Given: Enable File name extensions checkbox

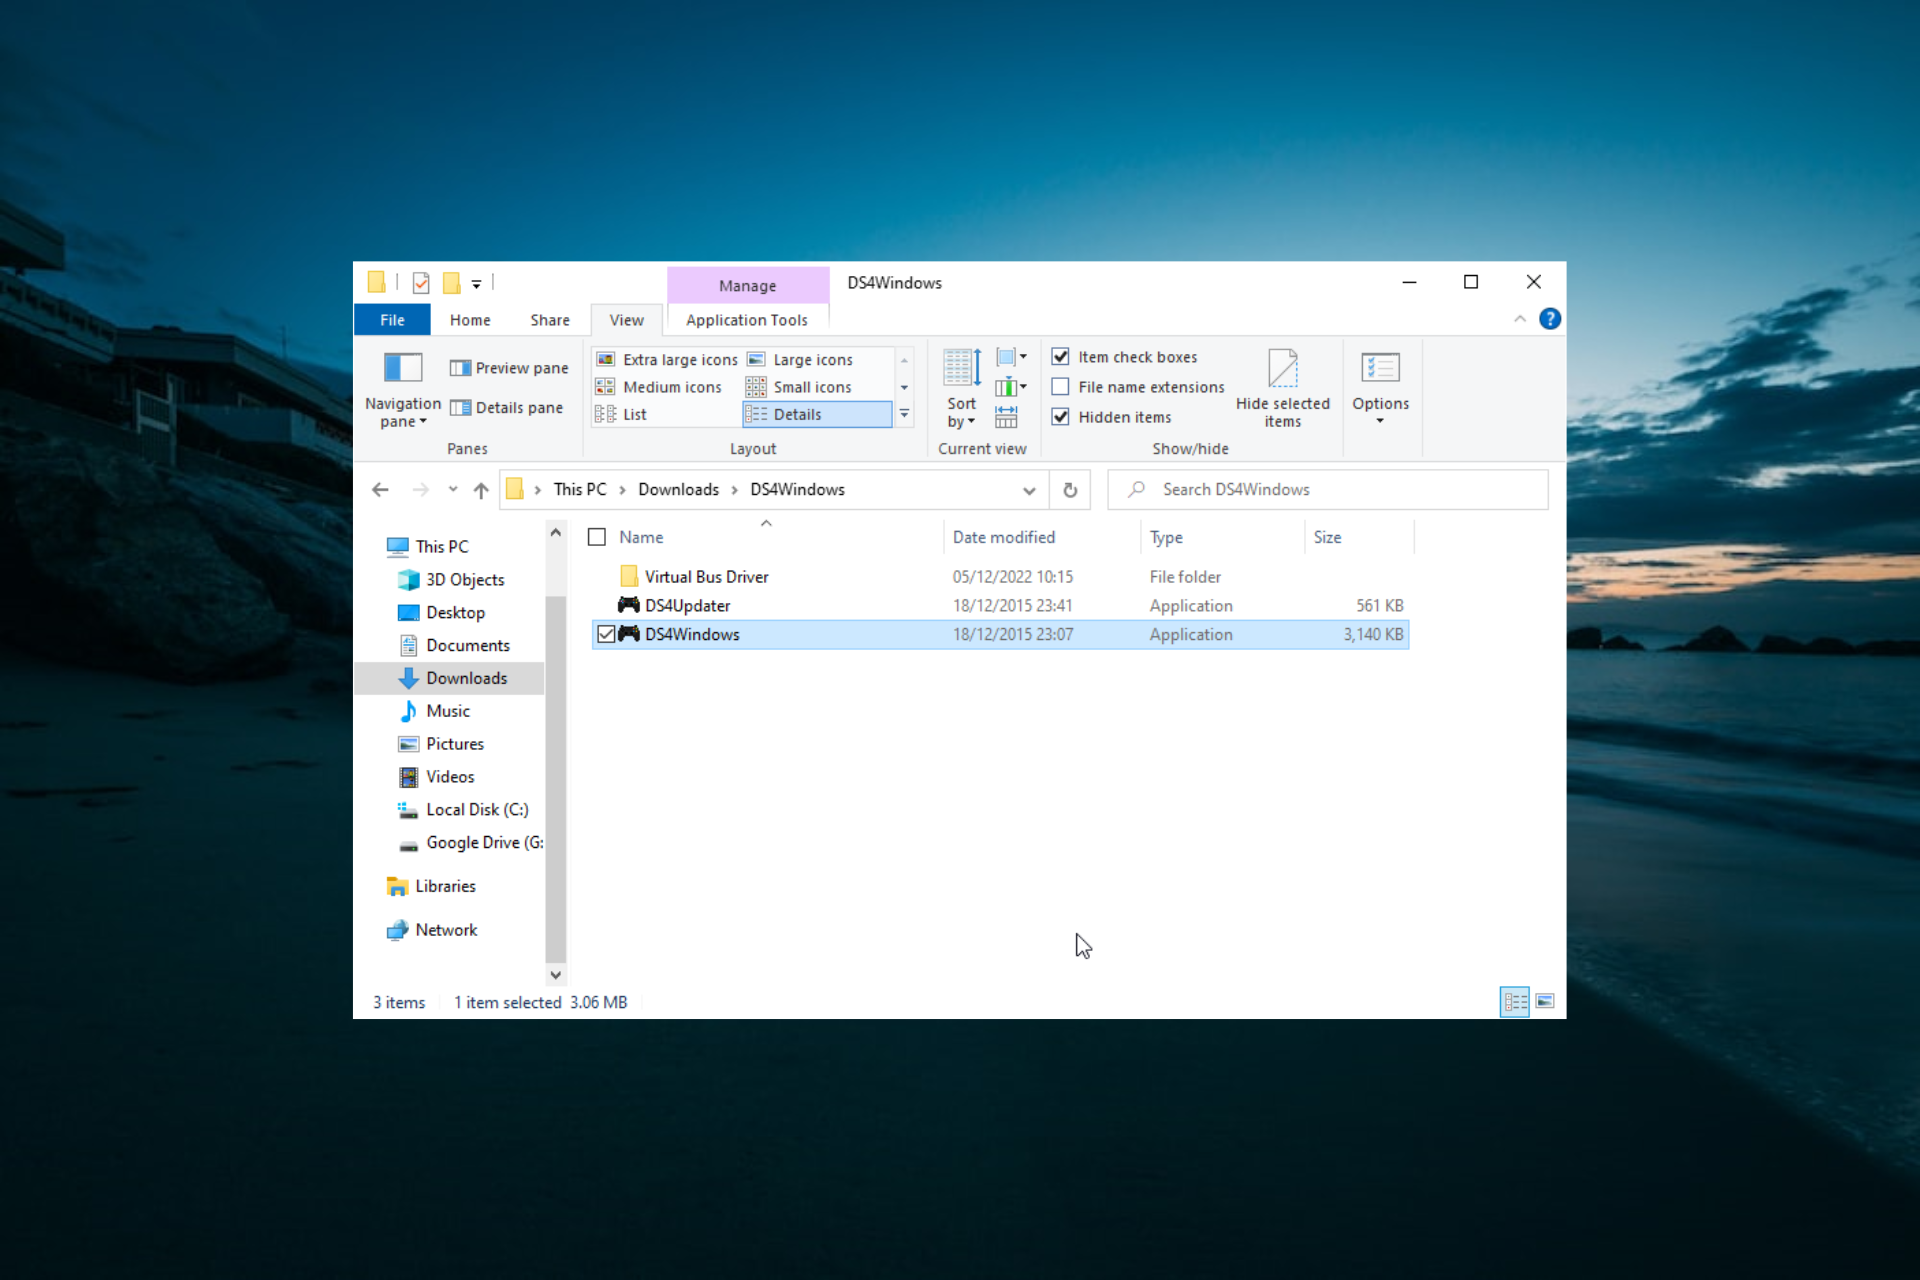Looking at the screenshot, I should (x=1061, y=387).
